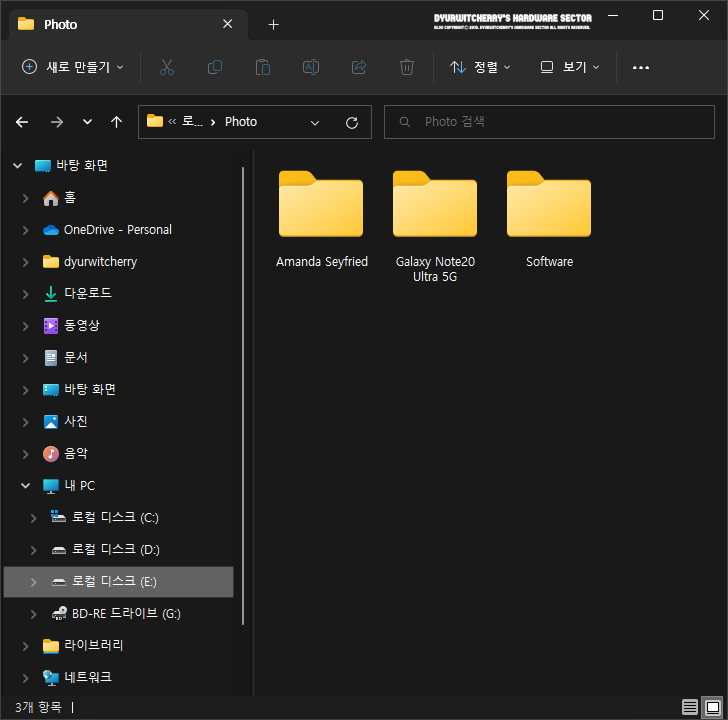Open recent locations dropdown arrow
Screen dimensions: 728x720
coord(87,122)
